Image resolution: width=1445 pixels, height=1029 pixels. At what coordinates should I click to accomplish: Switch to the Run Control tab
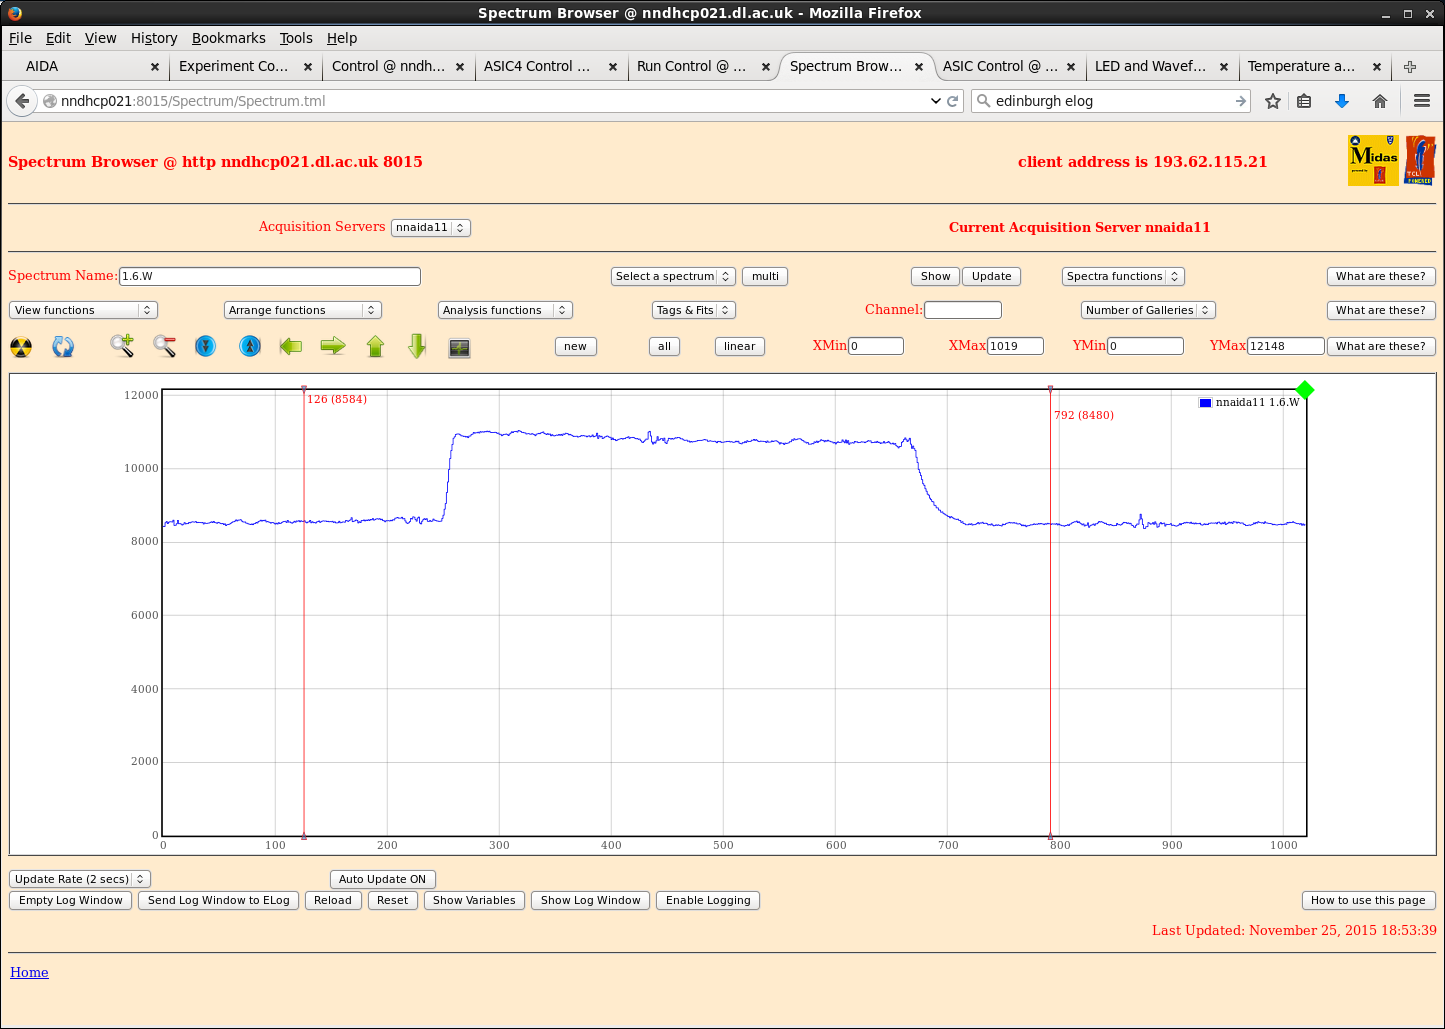691,66
